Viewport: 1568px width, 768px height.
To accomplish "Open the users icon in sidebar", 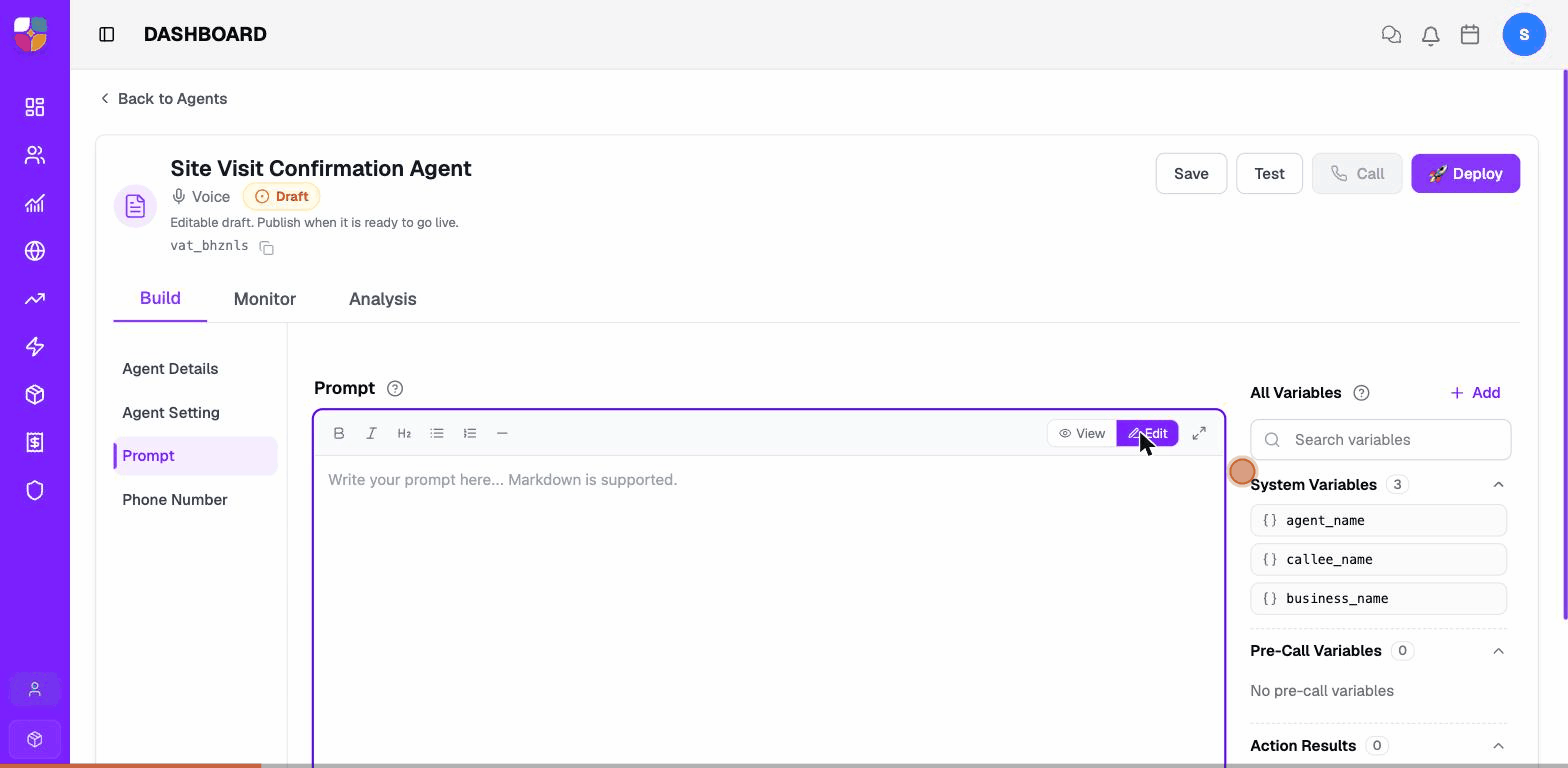I will click(35, 155).
